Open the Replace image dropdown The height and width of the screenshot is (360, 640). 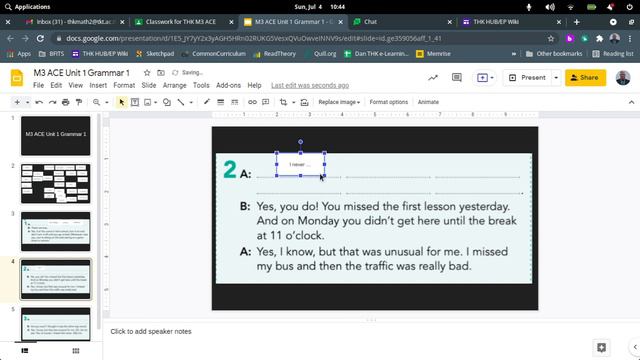339,102
